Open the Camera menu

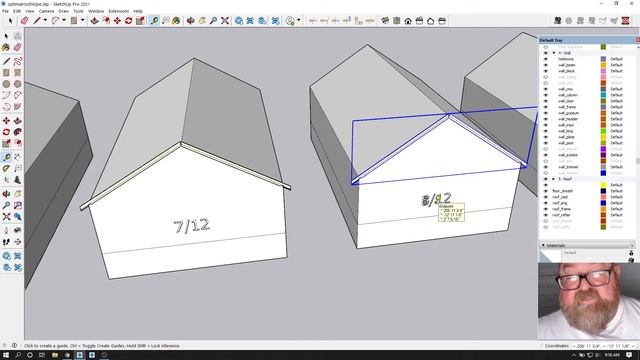click(x=46, y=11)
